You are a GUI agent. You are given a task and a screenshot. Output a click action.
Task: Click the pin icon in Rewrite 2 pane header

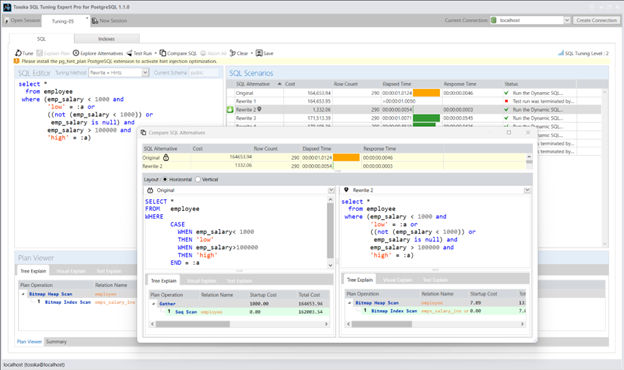(346, 190)
